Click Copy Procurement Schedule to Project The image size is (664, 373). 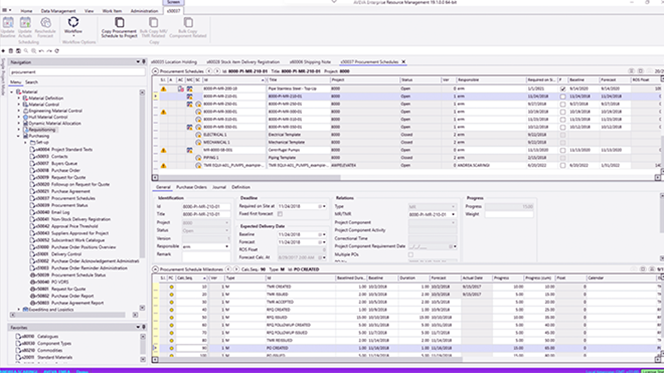119,28
